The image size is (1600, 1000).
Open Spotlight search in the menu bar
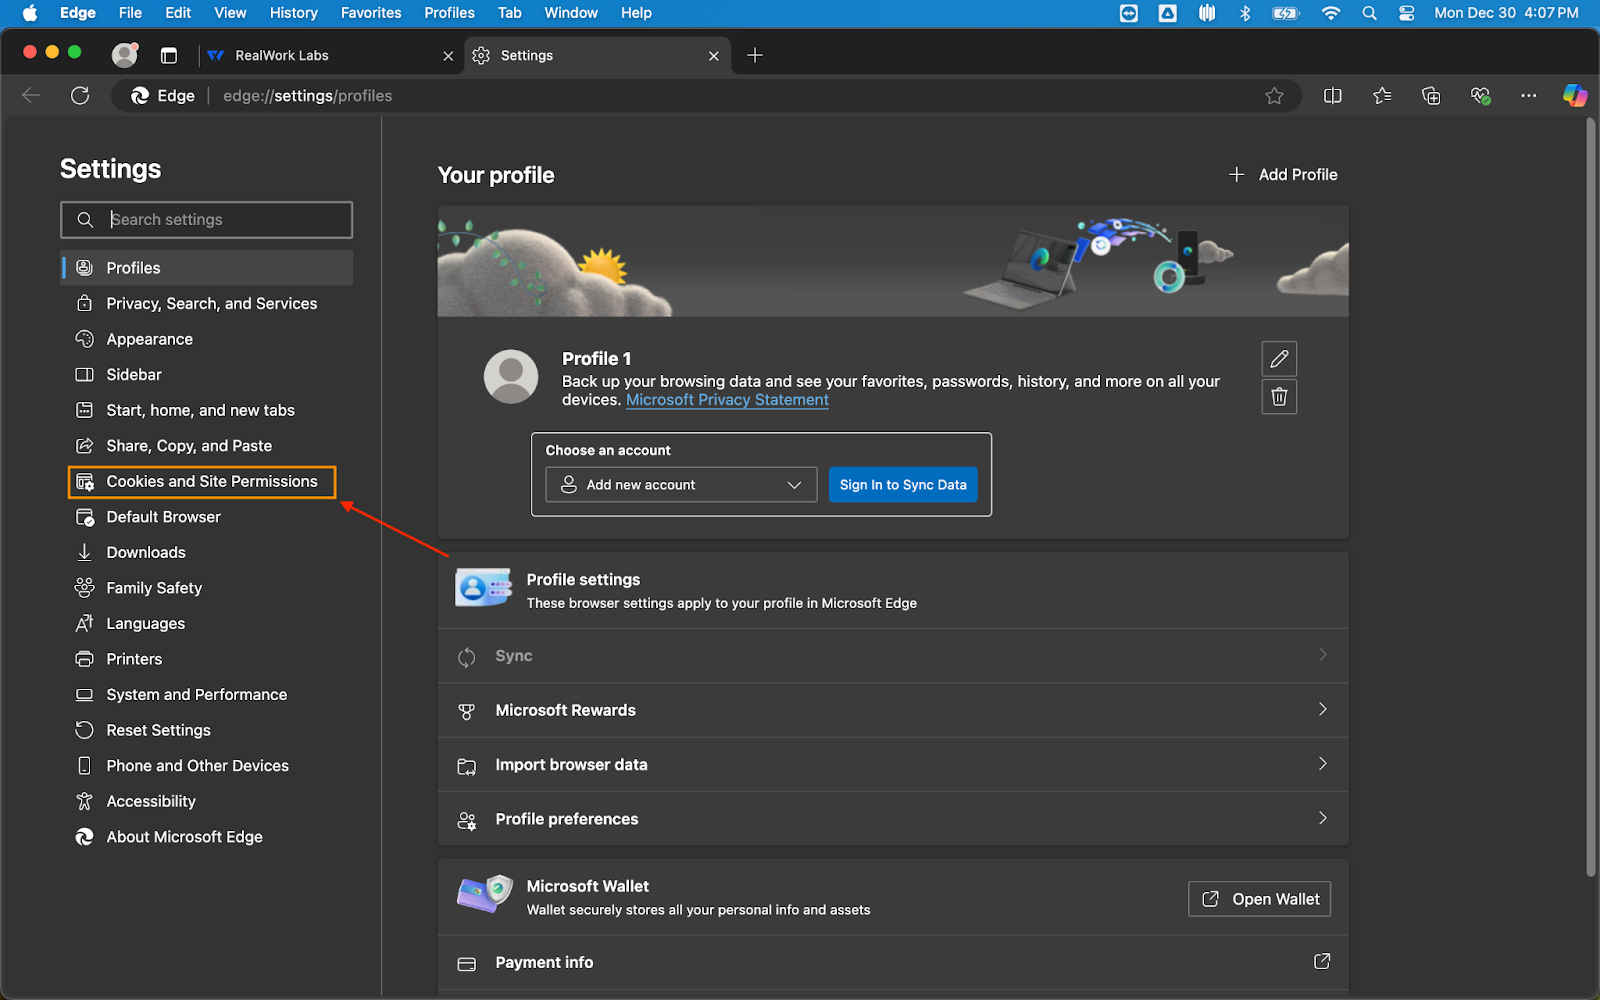(1369, 13)
